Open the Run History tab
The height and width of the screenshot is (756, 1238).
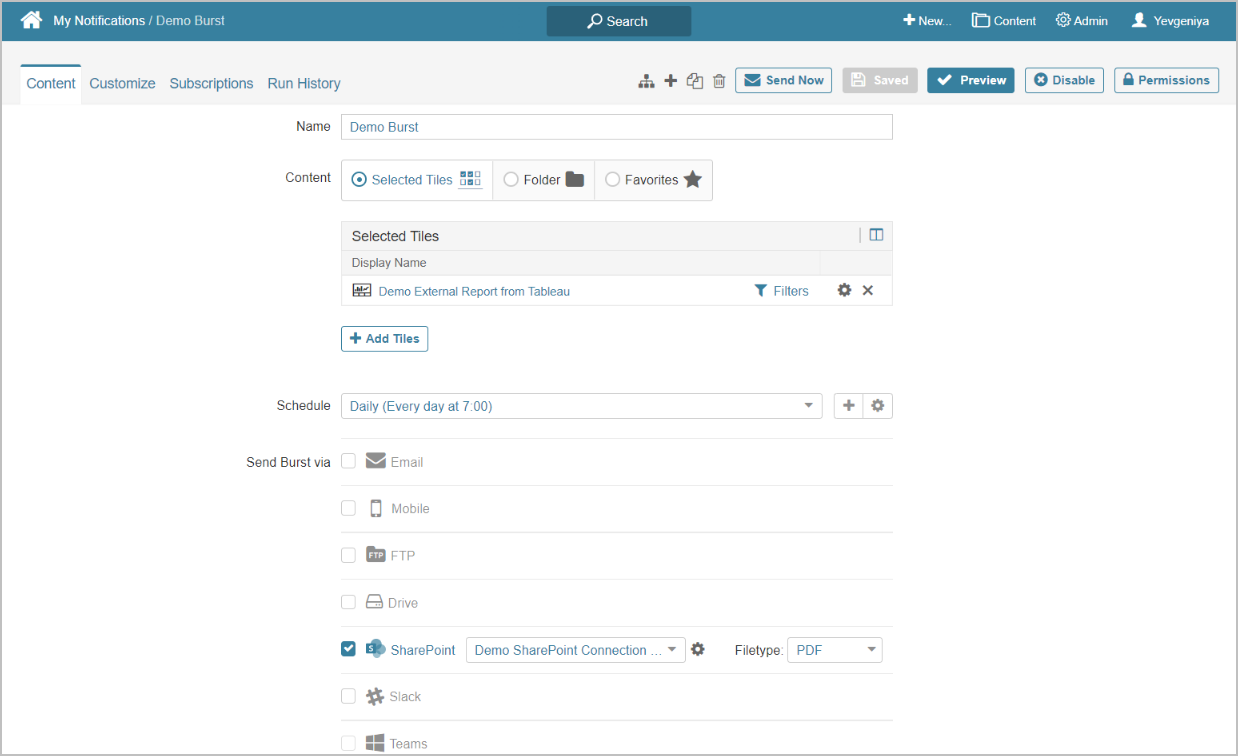click(304, 84)
